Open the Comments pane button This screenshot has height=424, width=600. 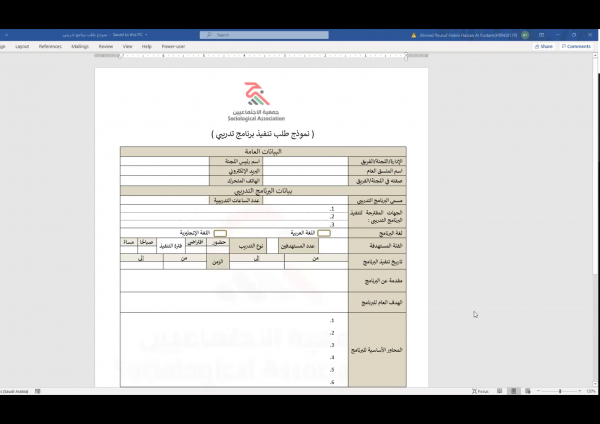pyautogui.click(x=576, y=46)
